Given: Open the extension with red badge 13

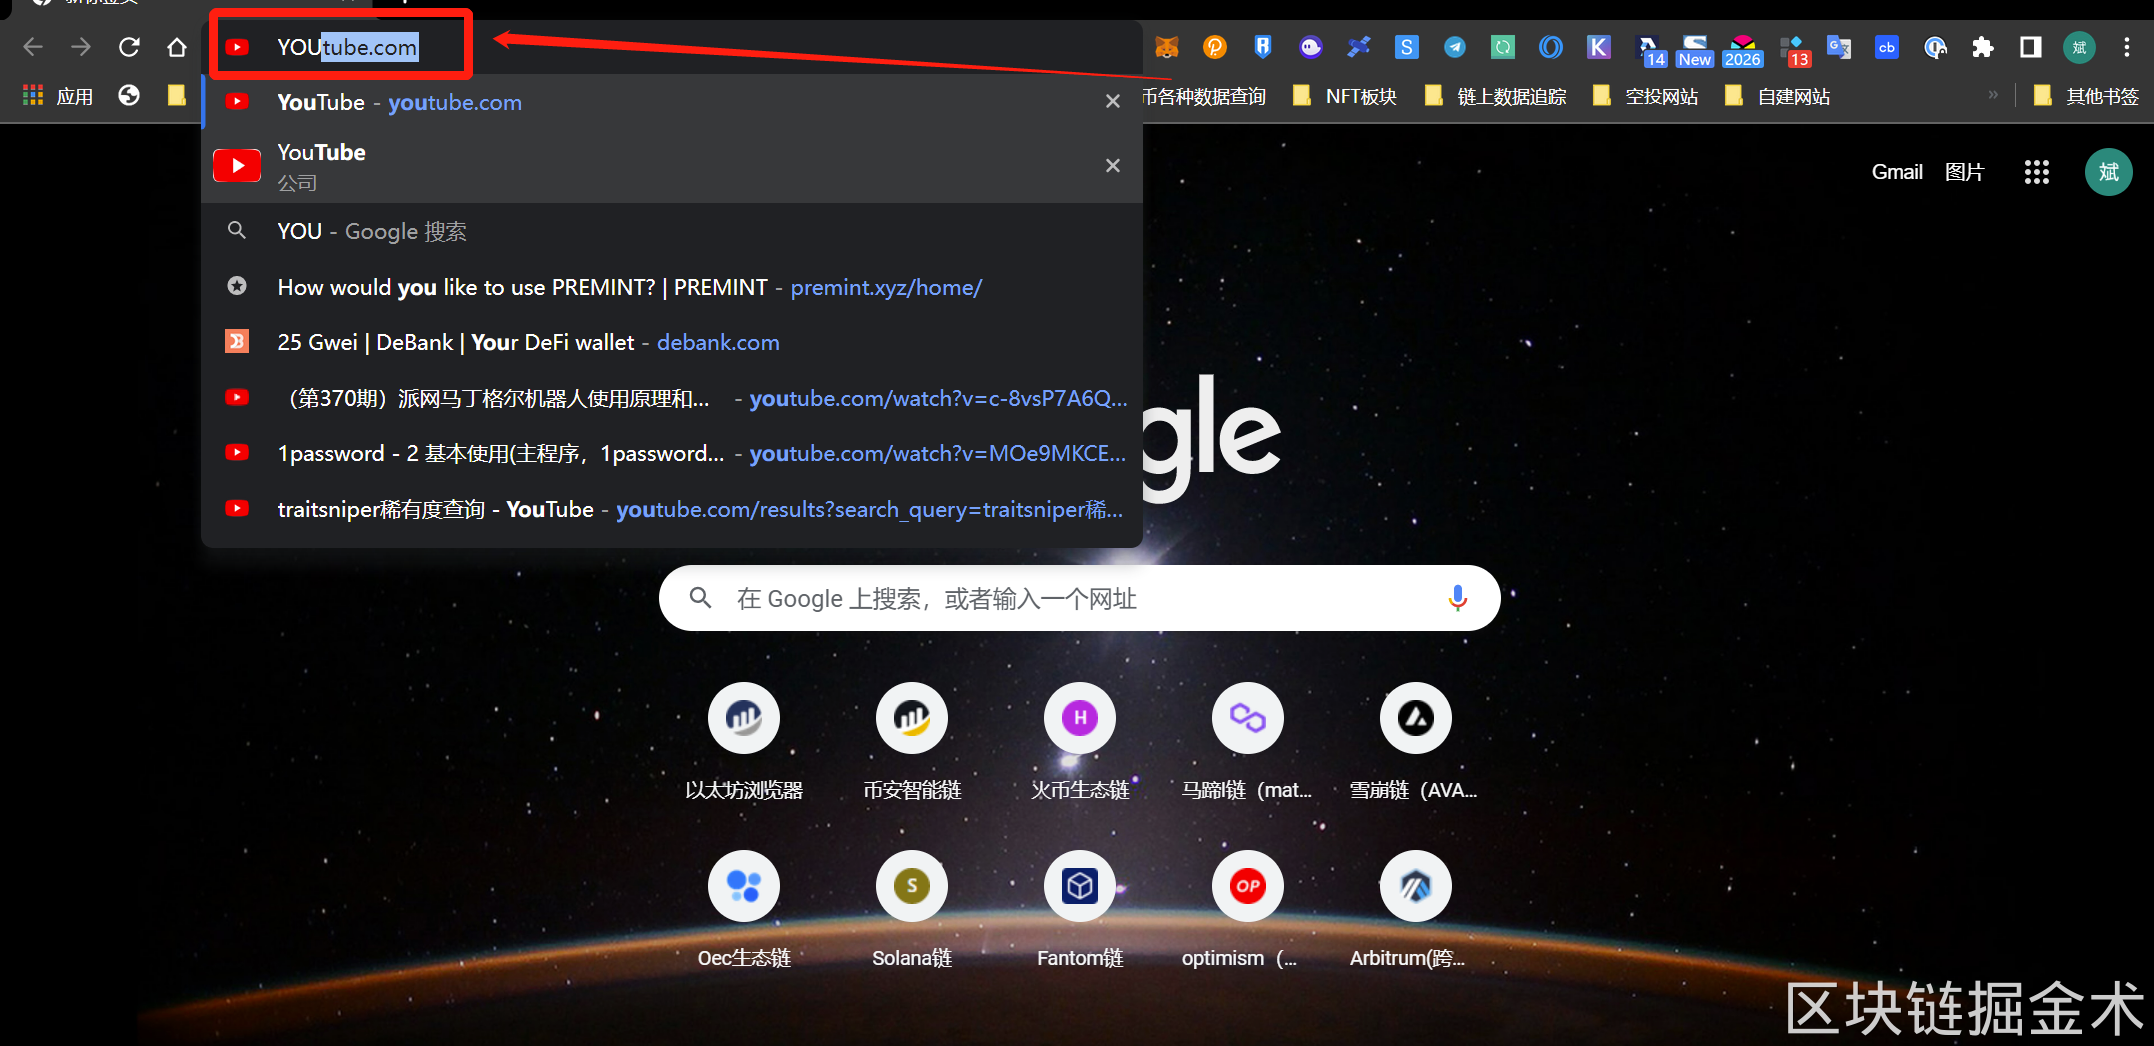Looking at the screenshot, I should pos(1795,50).
